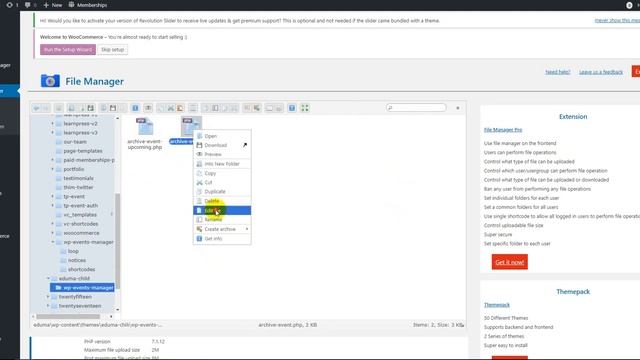Click the New folder toolbar icon
This screenshot has height=360, width=640.
[71, 108]
